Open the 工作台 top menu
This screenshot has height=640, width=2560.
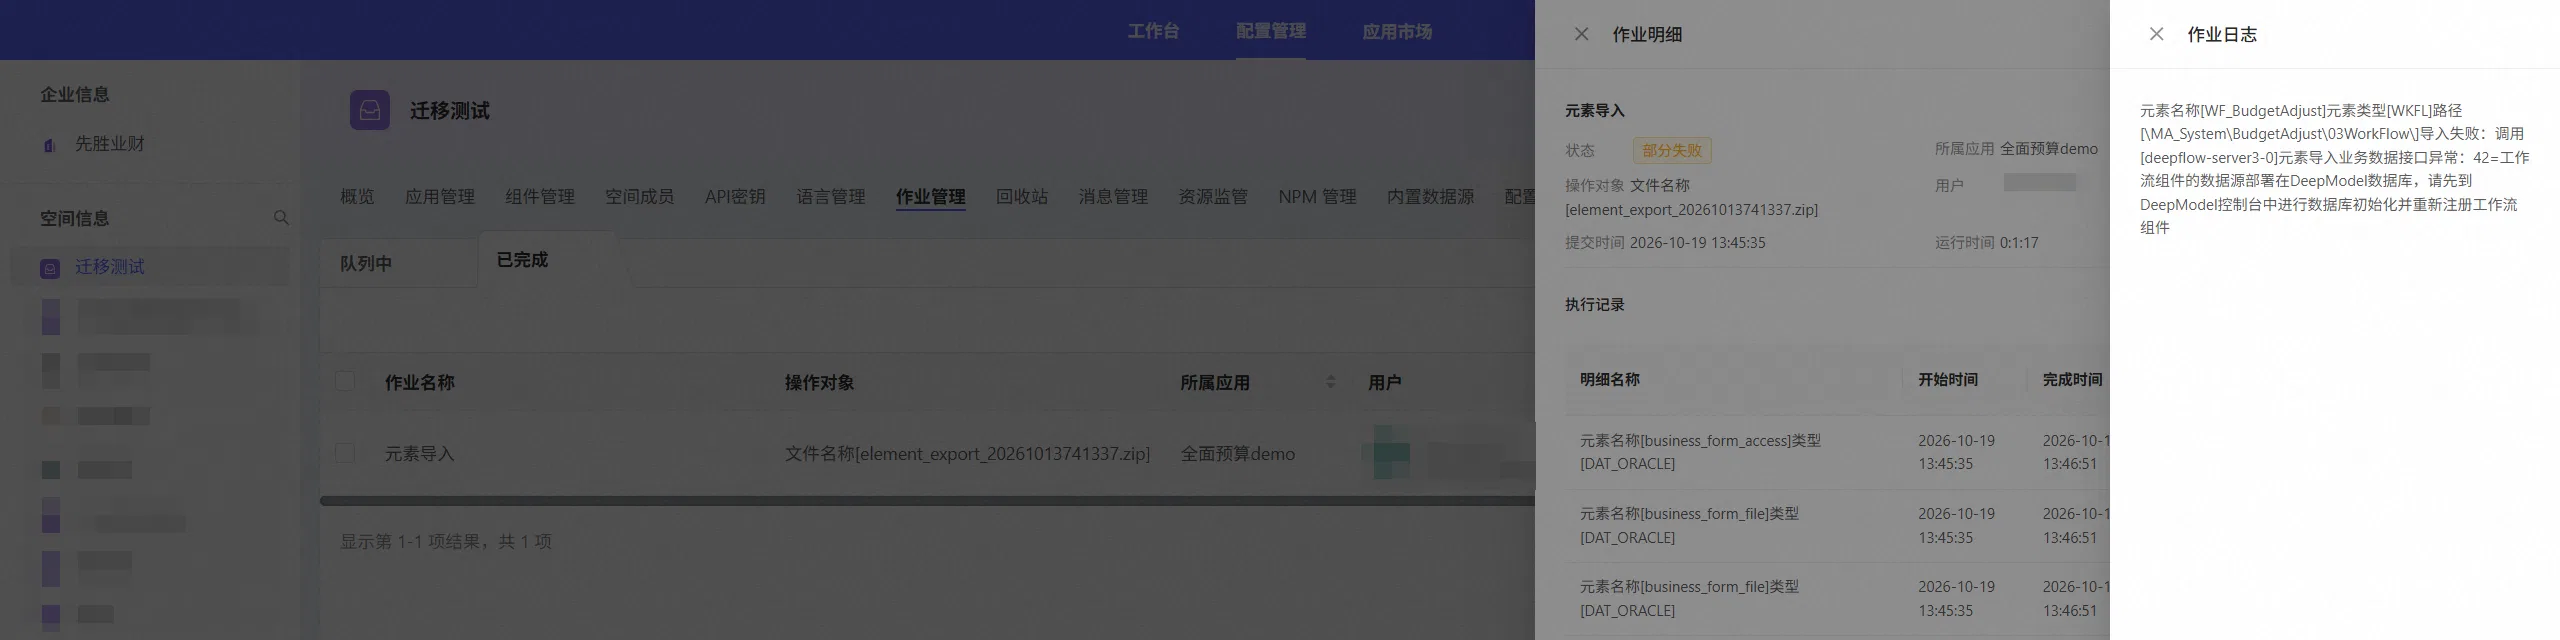(x=1153, y=31)
